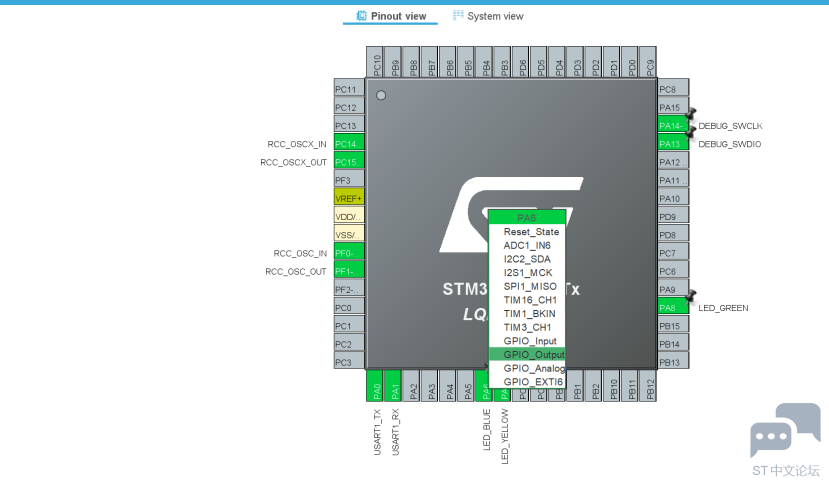The width and height of the screenshot is (829, 486).
Task: Click the VSS power pin
Action: click(349, 235)
